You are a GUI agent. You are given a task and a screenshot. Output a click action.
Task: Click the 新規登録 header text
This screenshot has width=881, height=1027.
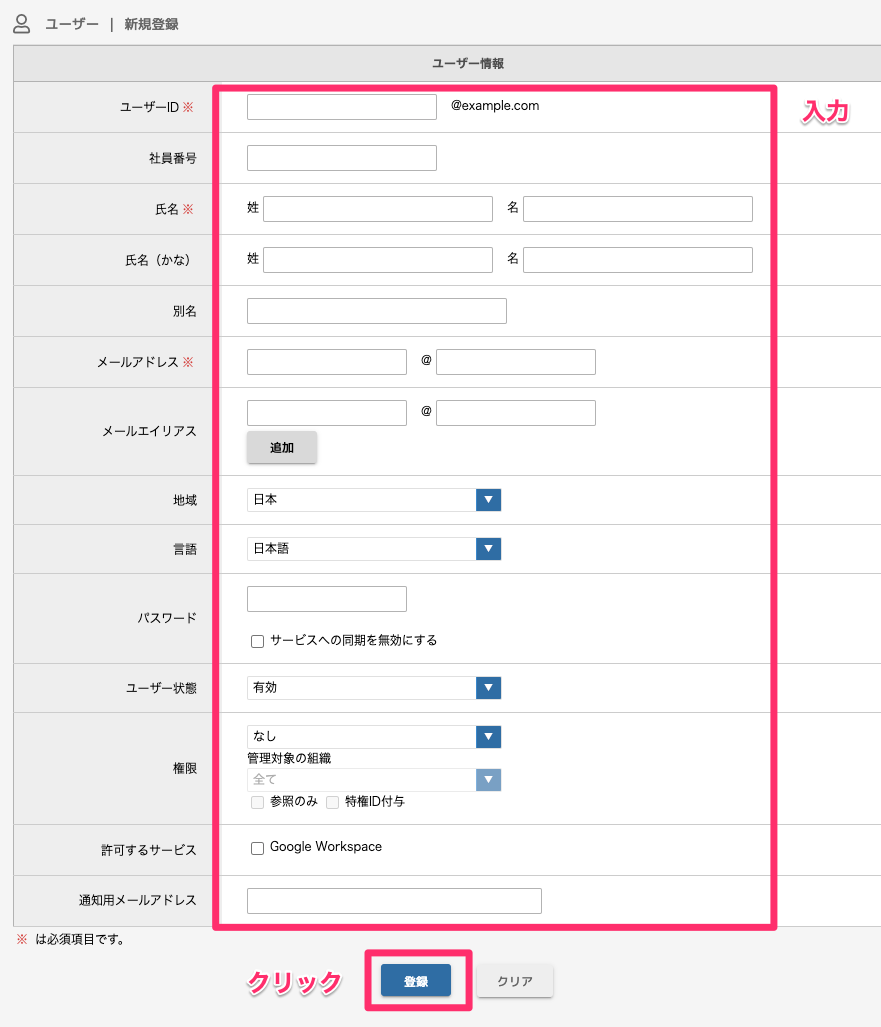[x=151, y=24]
